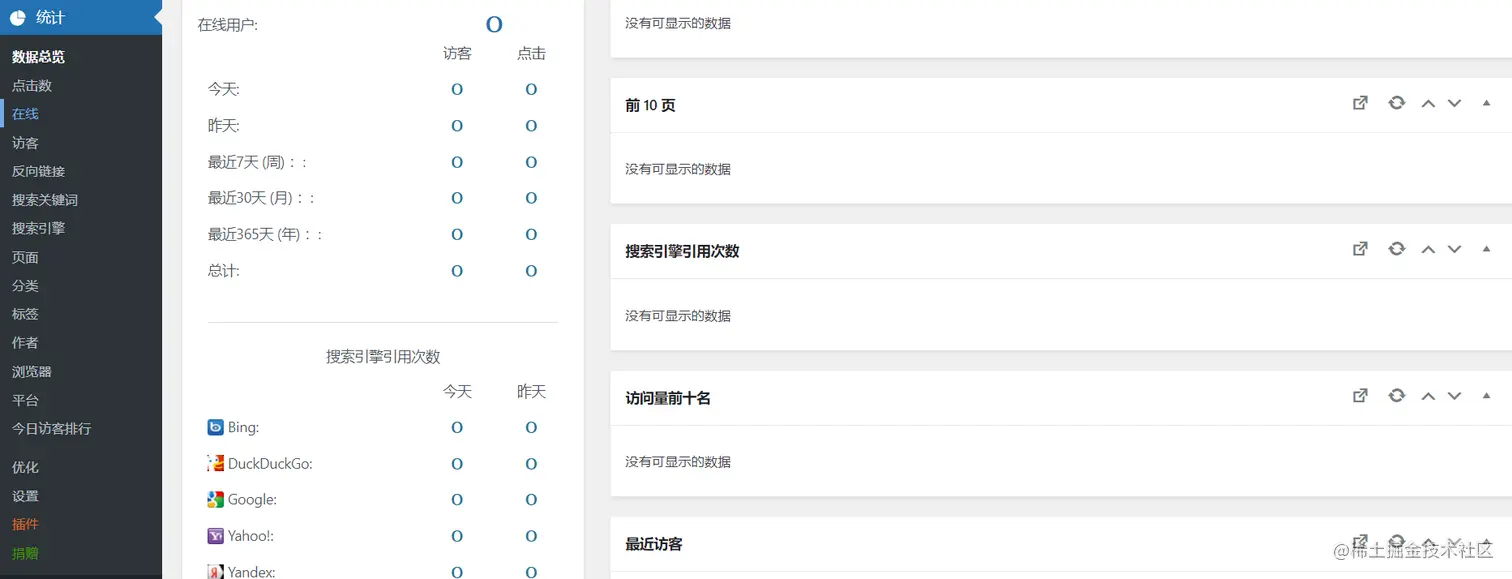Click Bing's 今天 referral count

tap(457, 427)
